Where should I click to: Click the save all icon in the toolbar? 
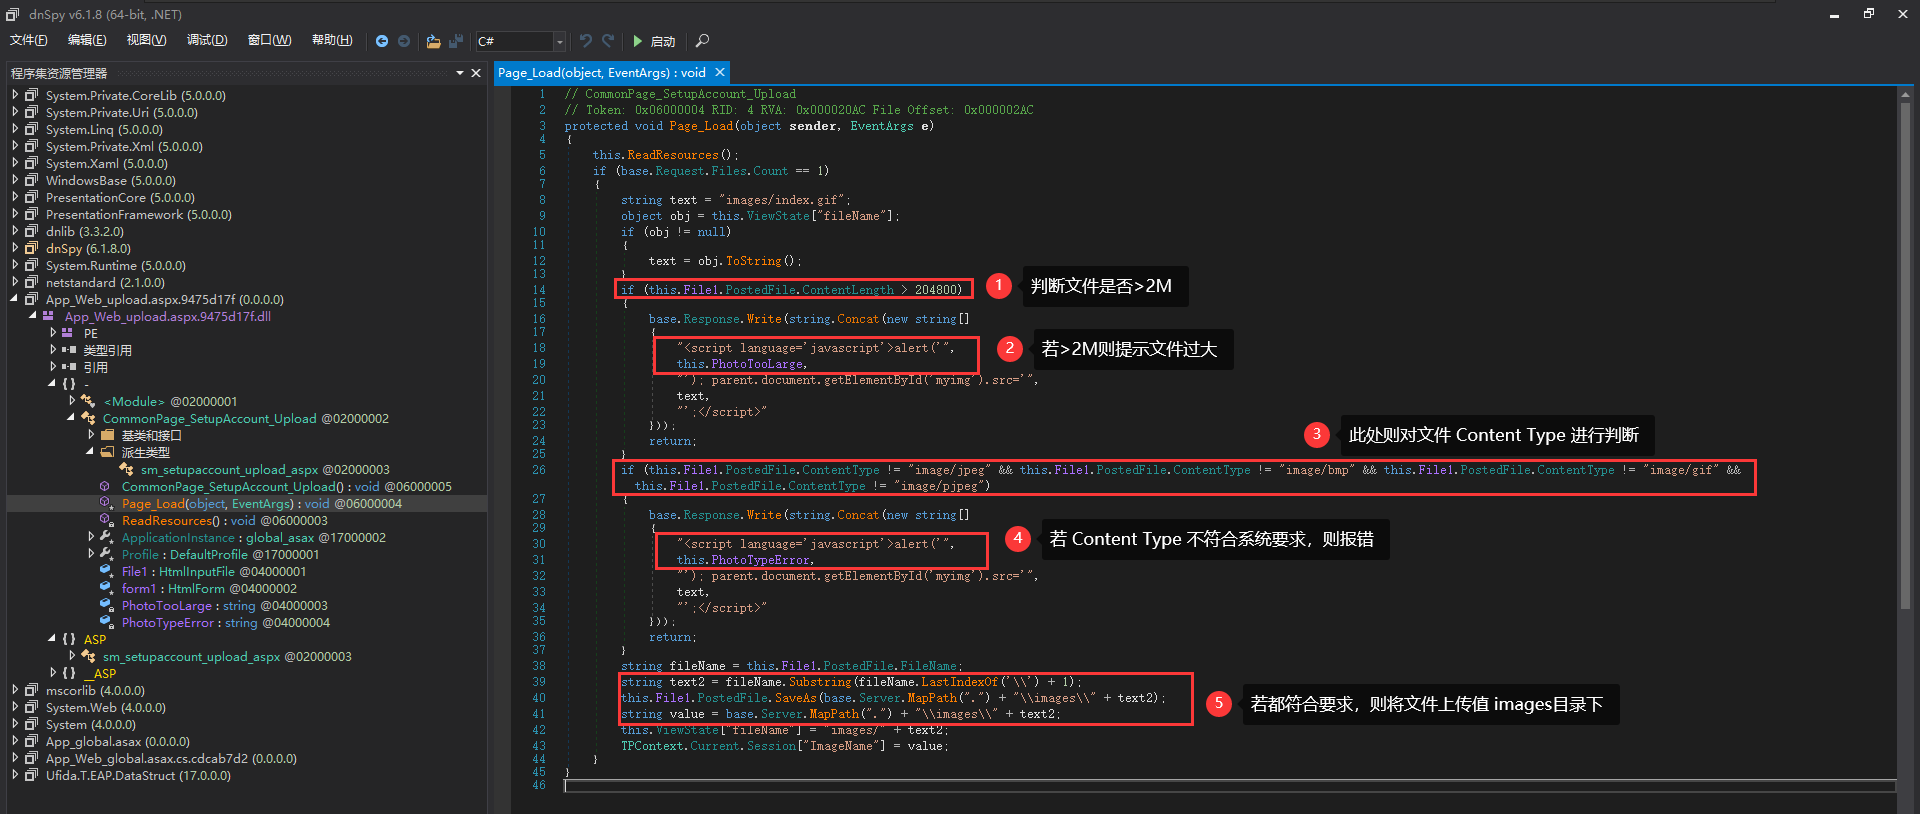point(456,41)
